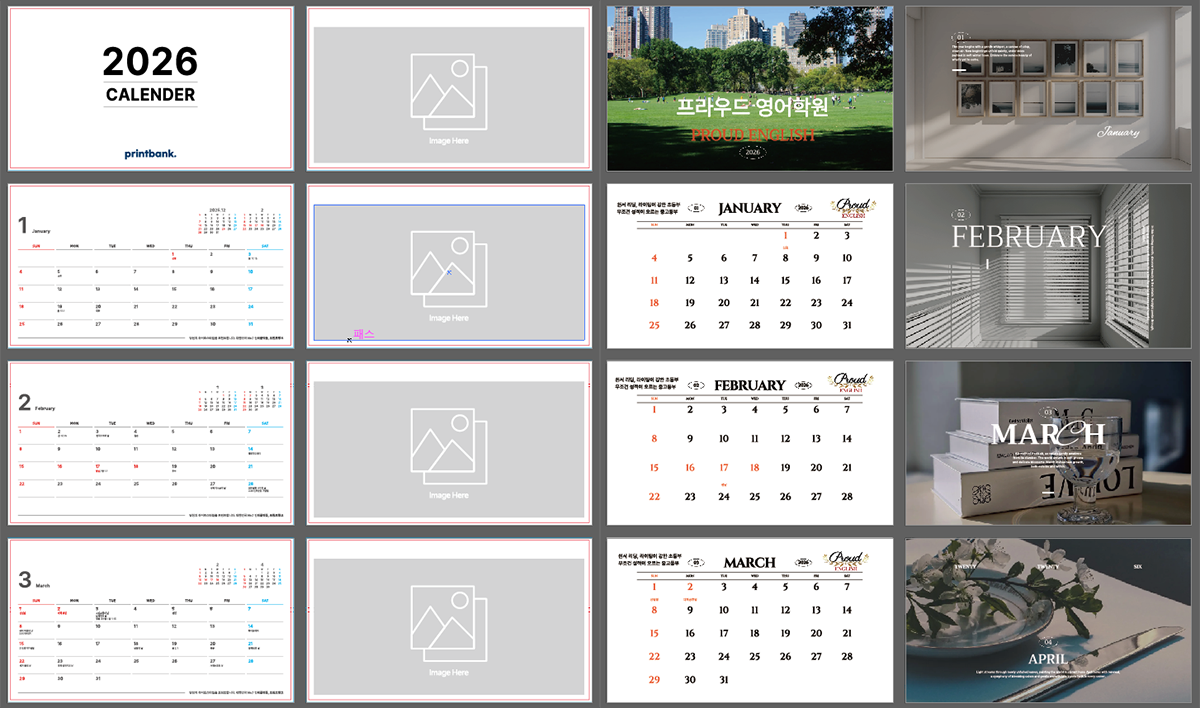Click the red SUN header on the "2 February" template
This screenshot has height=708, width=1200.
click(36, 422)
